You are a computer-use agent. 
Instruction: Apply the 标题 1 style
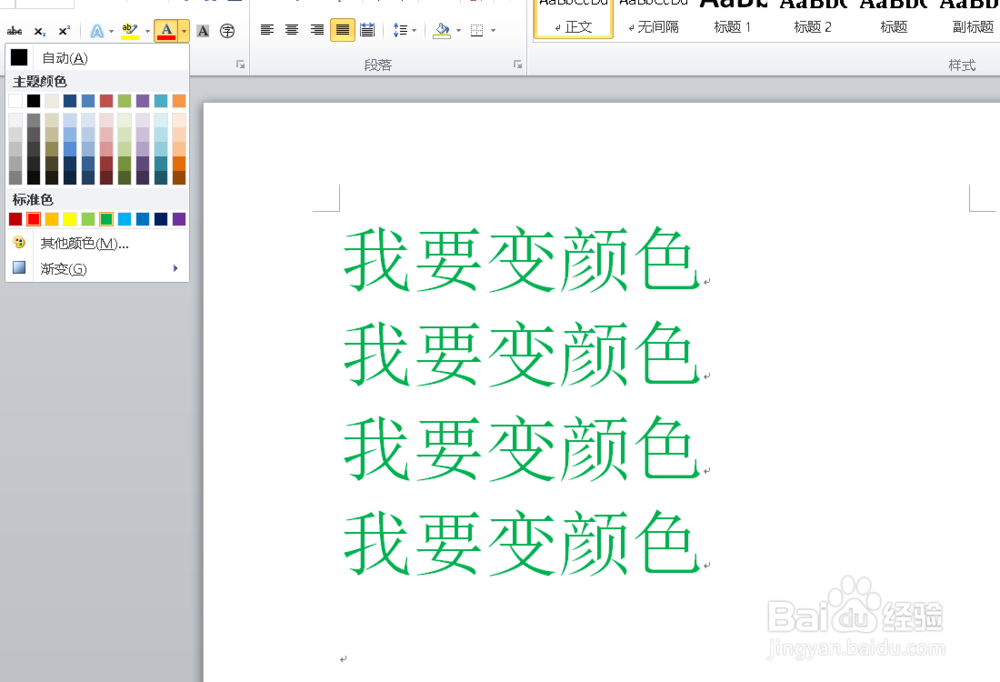732,26
